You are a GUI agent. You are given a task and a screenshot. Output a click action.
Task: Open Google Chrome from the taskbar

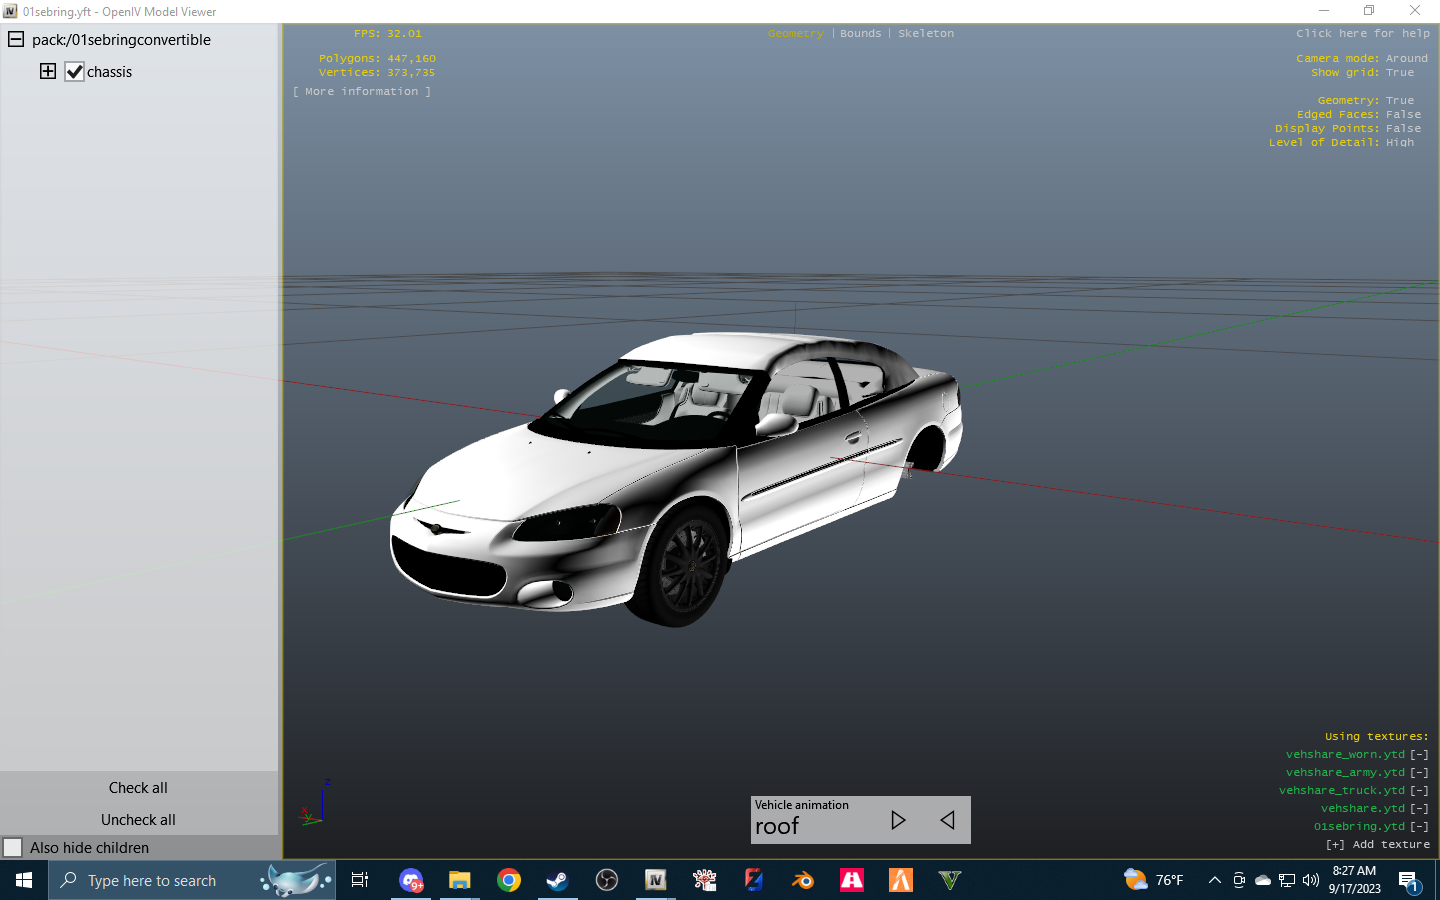click(x=509, y=881)
